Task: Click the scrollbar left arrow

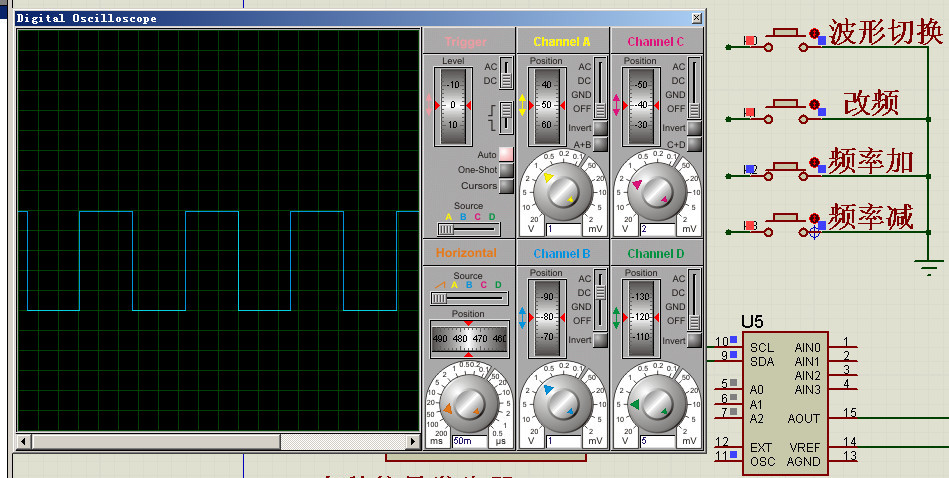Action: (24, 442)
